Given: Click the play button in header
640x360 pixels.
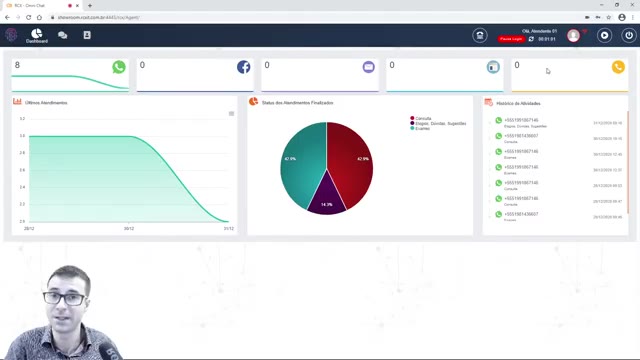Looking at the screenshot, I should [604, 36].
